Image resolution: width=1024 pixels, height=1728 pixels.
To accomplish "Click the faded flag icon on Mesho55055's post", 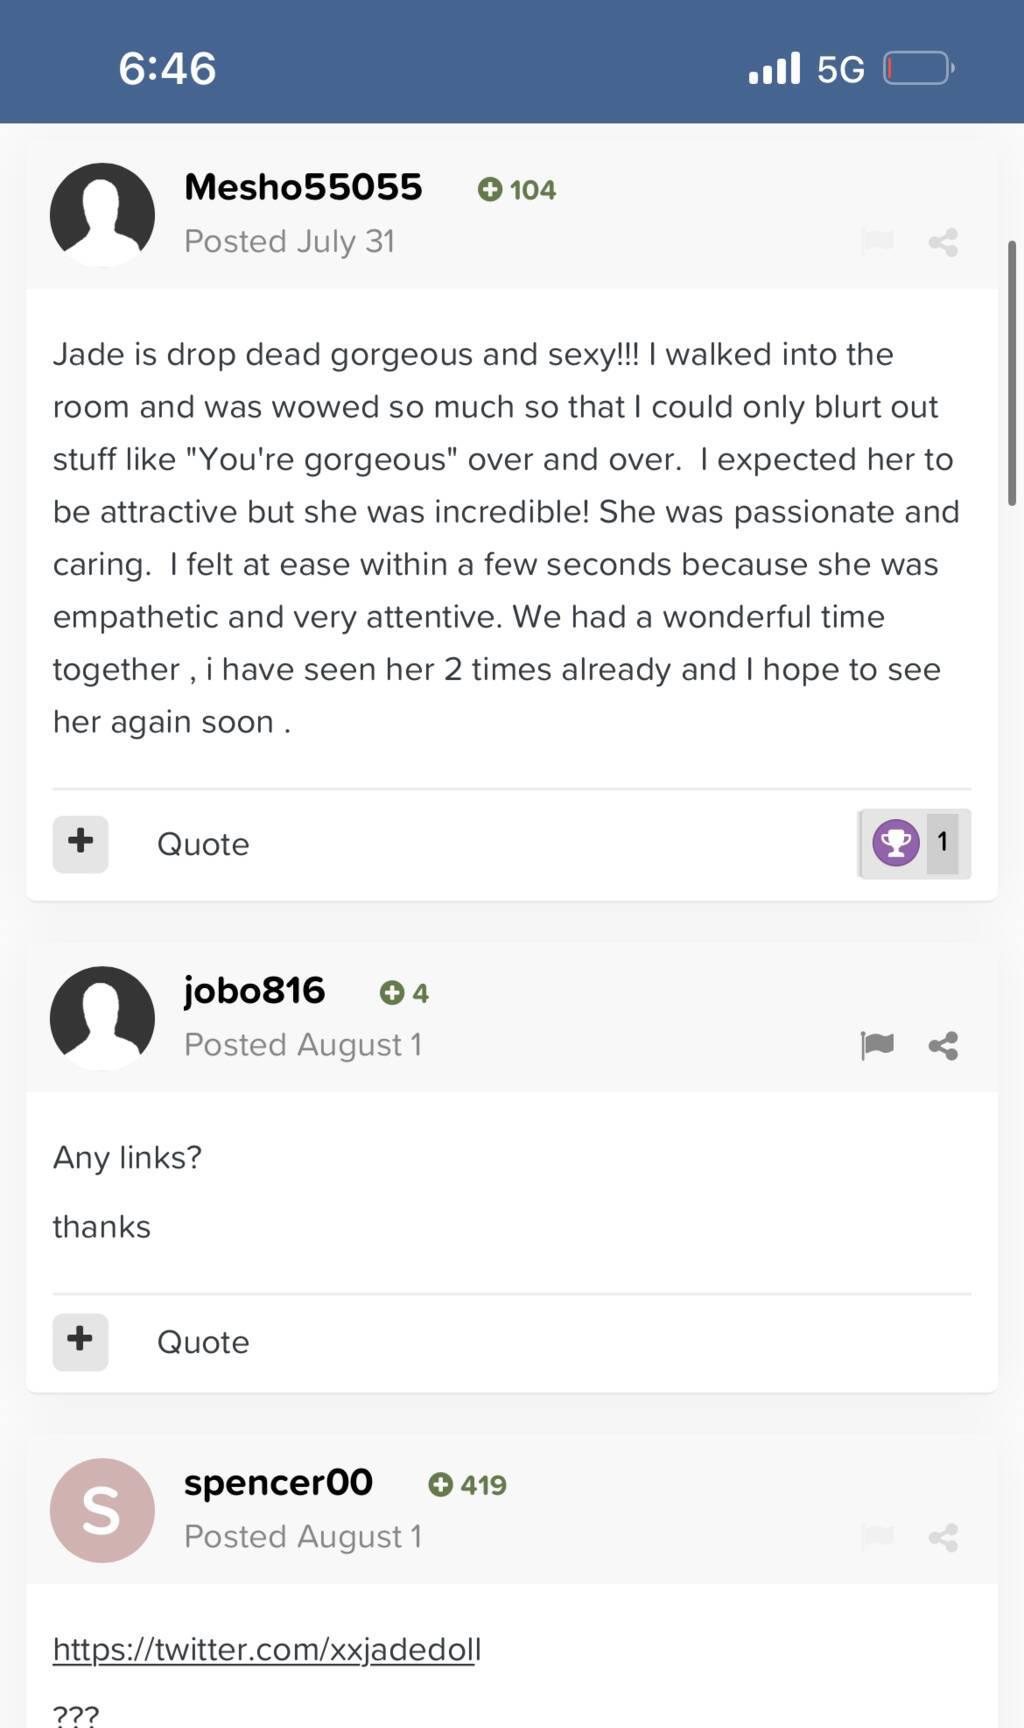I will point(877,241).
